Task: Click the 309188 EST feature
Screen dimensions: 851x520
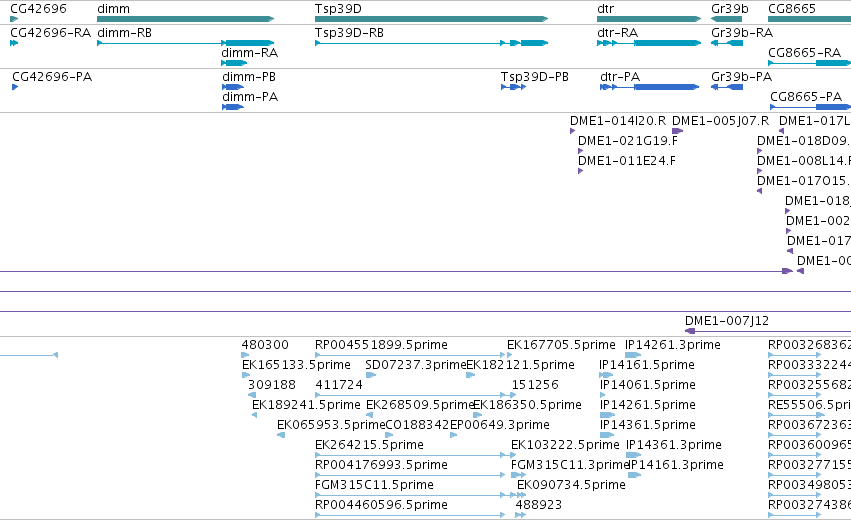Action: click(252, 395)
